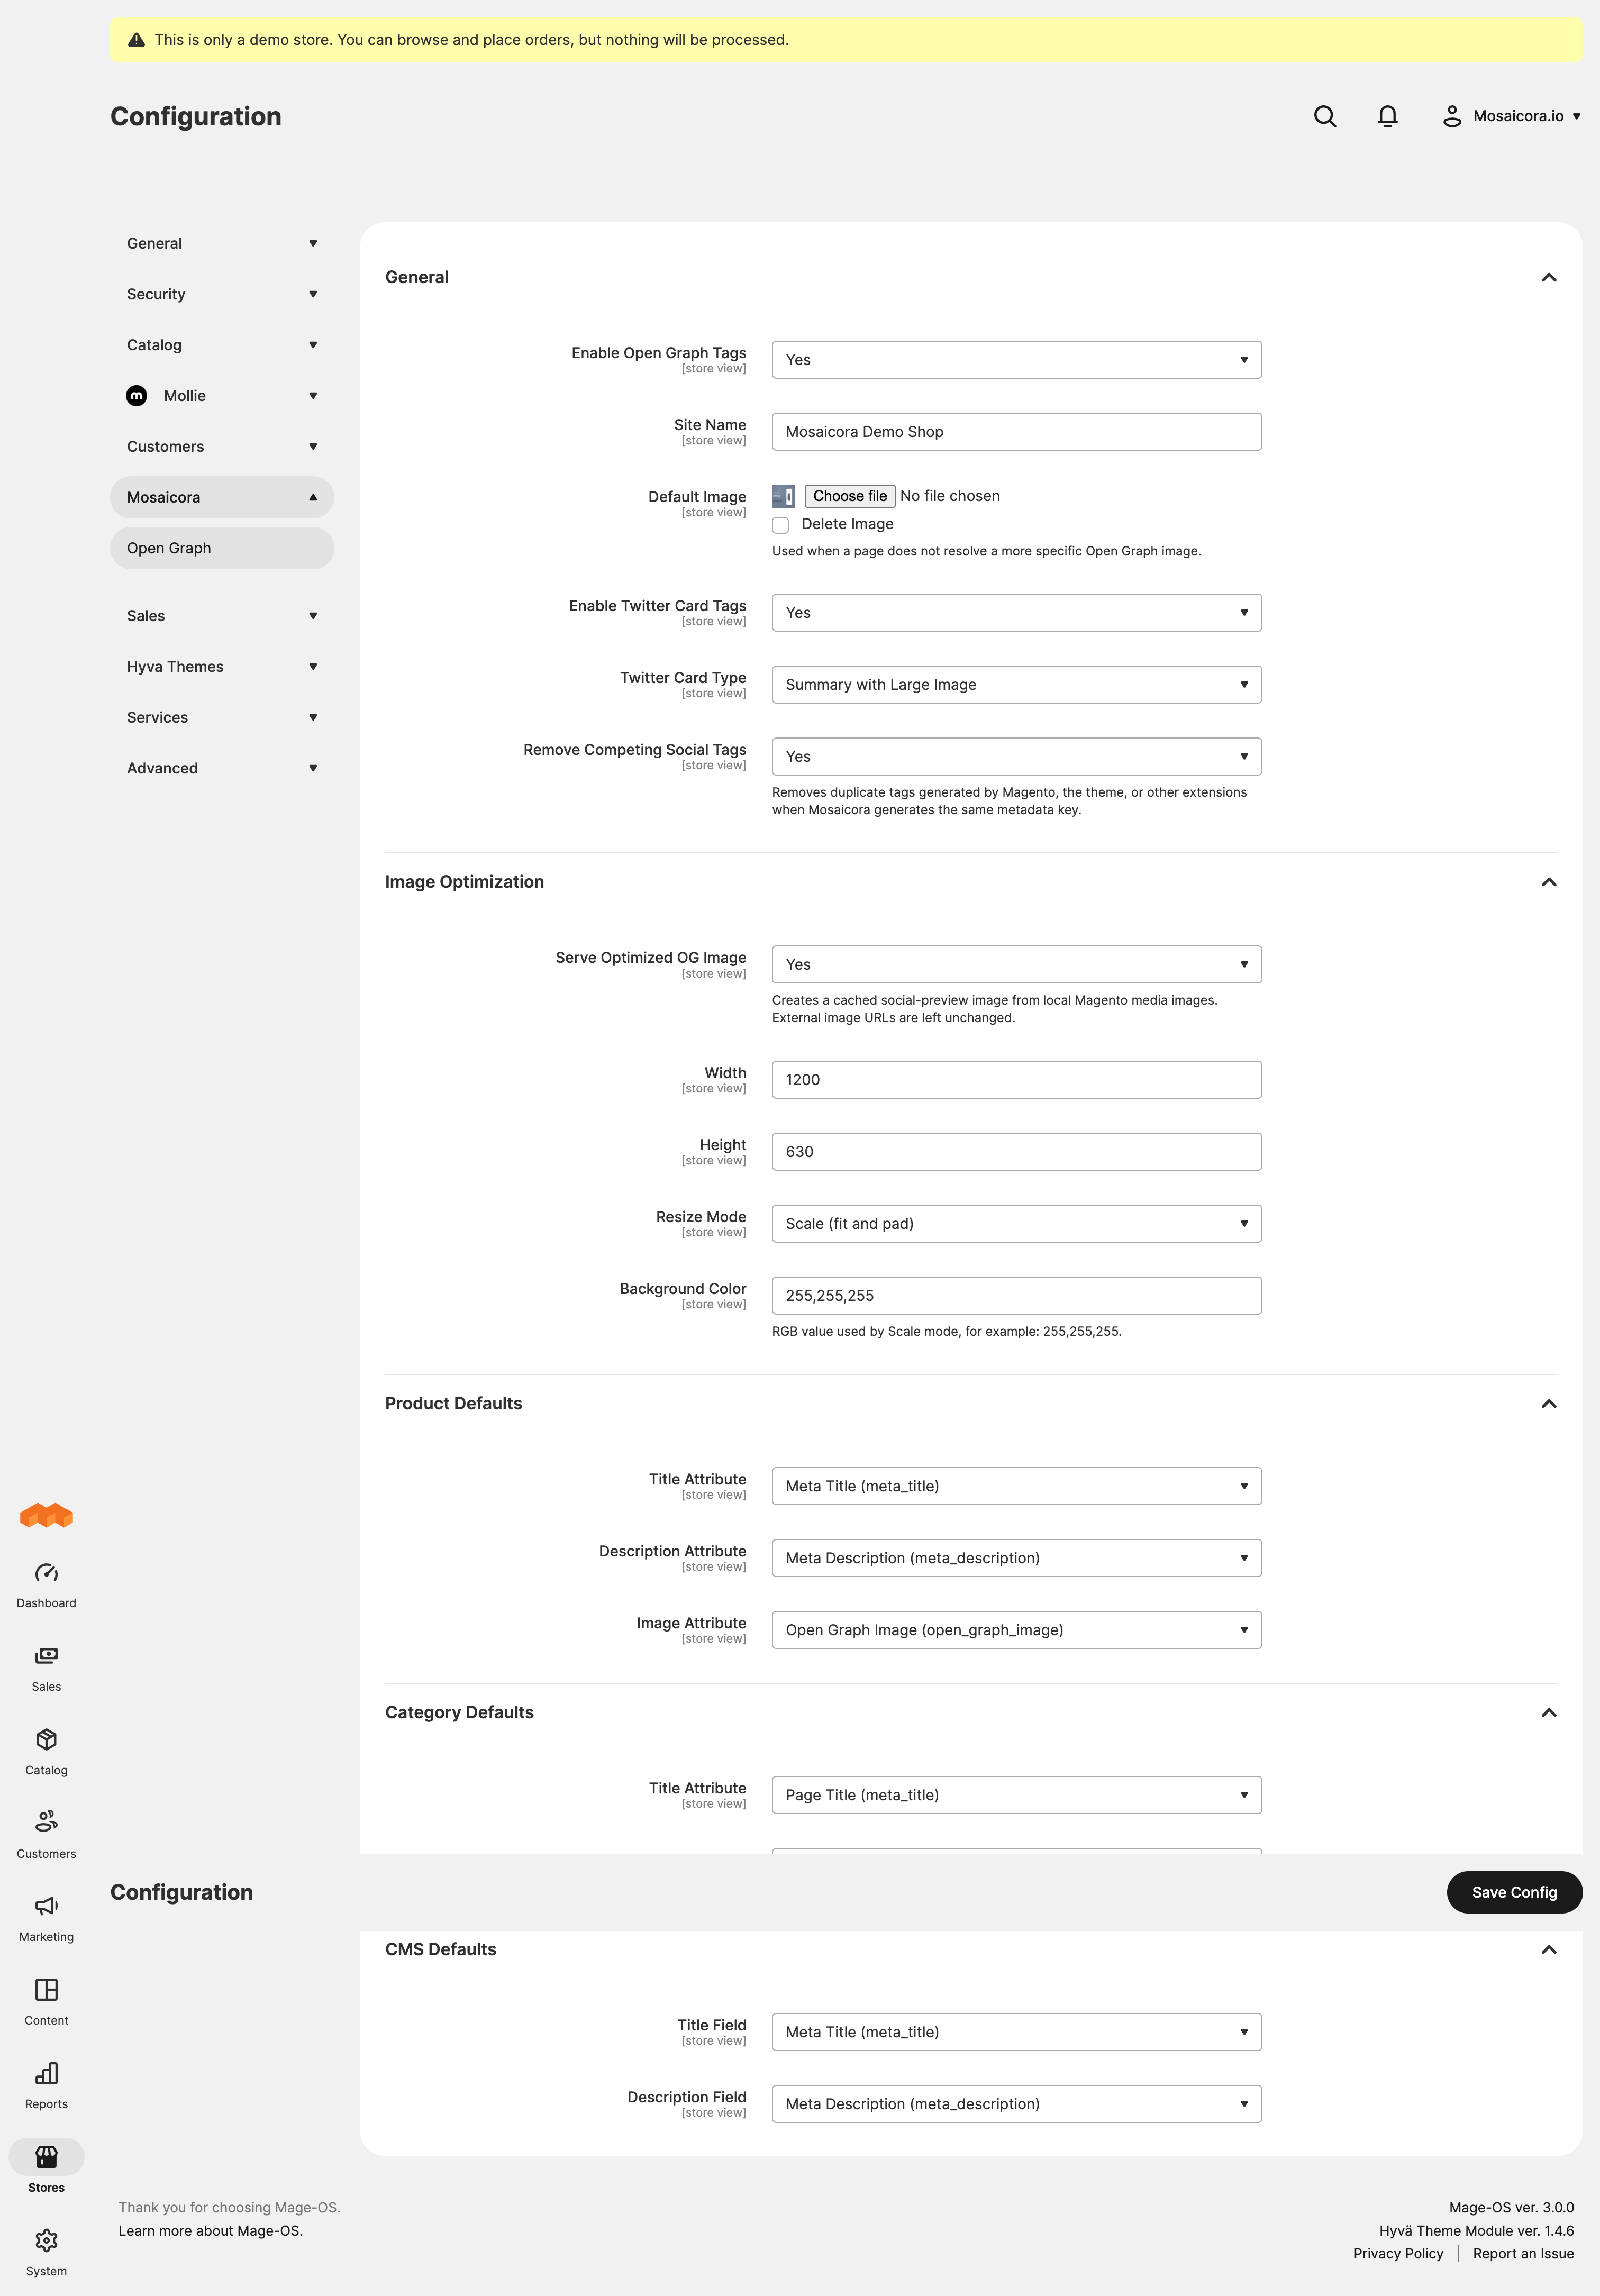
Task: Collapse the Image Optimization section chevron
Action: coord(1549,882)
